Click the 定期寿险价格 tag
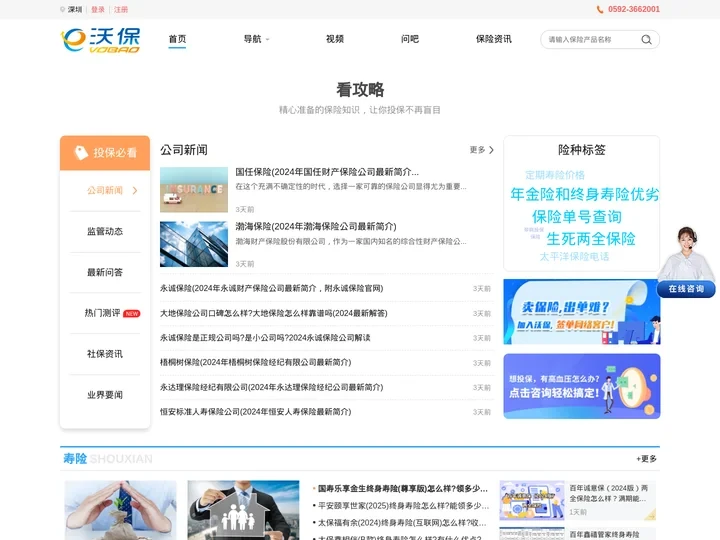The image size is (720, 540). tap(555, 175)
